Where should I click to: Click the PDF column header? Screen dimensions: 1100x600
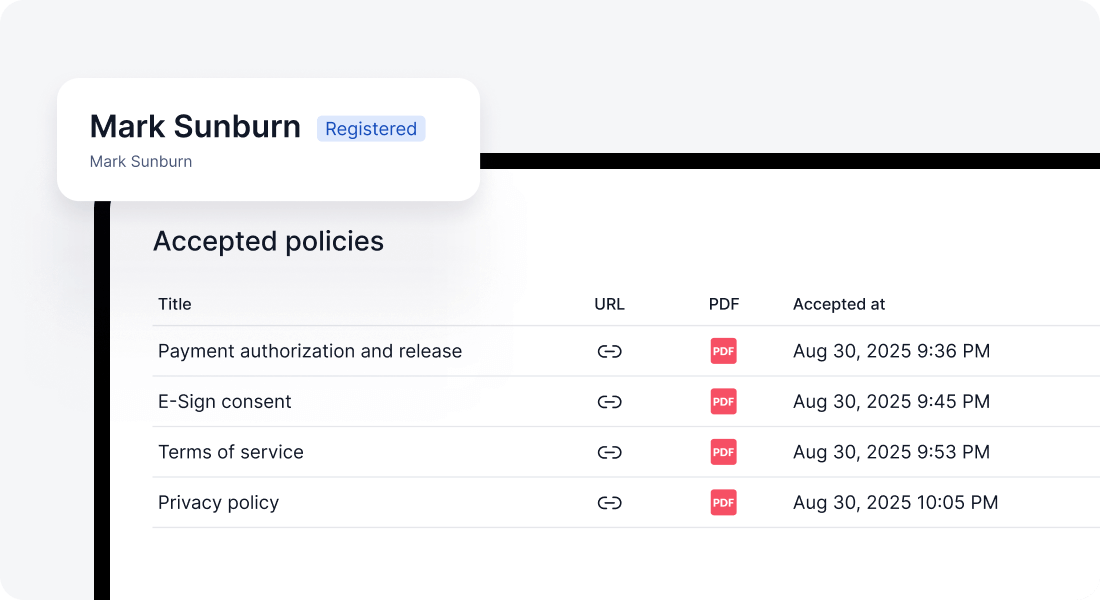(723, 304)
